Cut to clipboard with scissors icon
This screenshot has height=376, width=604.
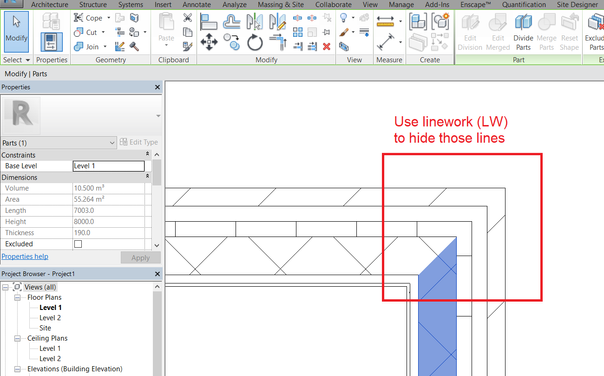coord(188,18)
